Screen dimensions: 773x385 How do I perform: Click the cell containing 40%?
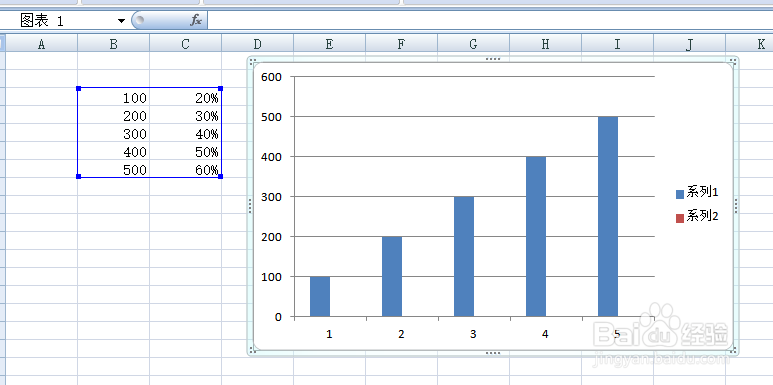[x=185, y=134]
